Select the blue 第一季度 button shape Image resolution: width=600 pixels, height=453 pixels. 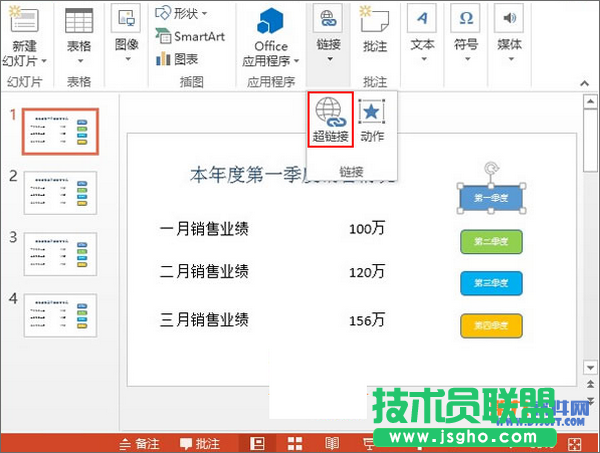pos(491,198)
